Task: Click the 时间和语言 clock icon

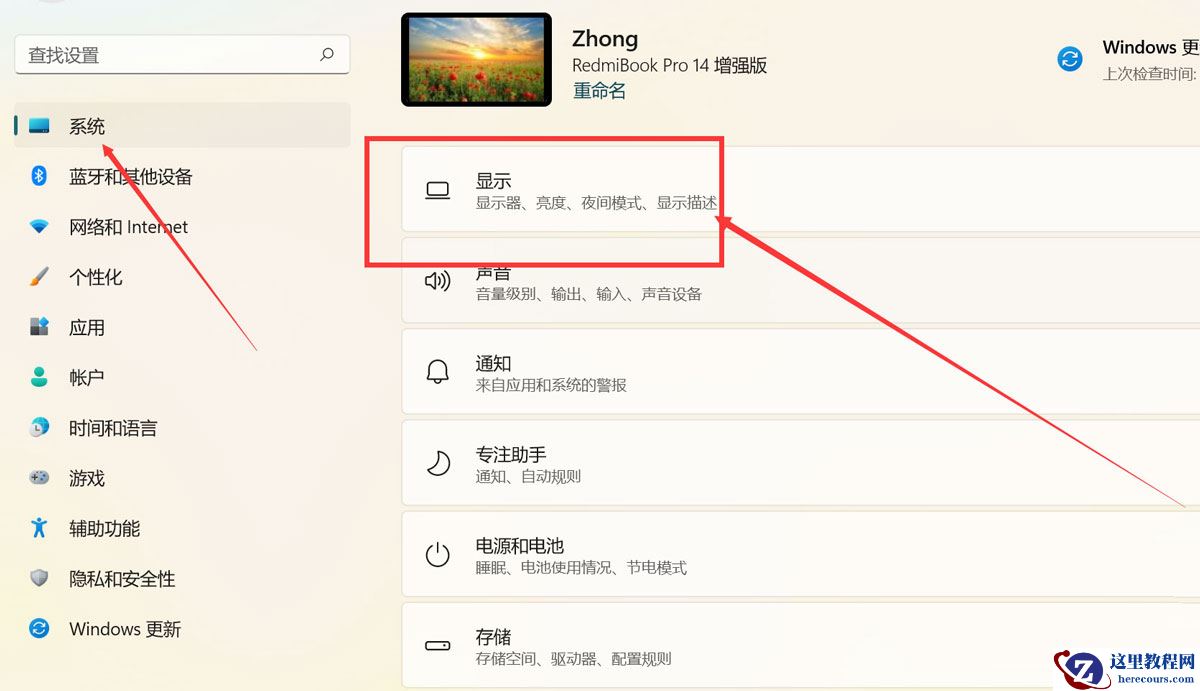Action: (38, 427)
